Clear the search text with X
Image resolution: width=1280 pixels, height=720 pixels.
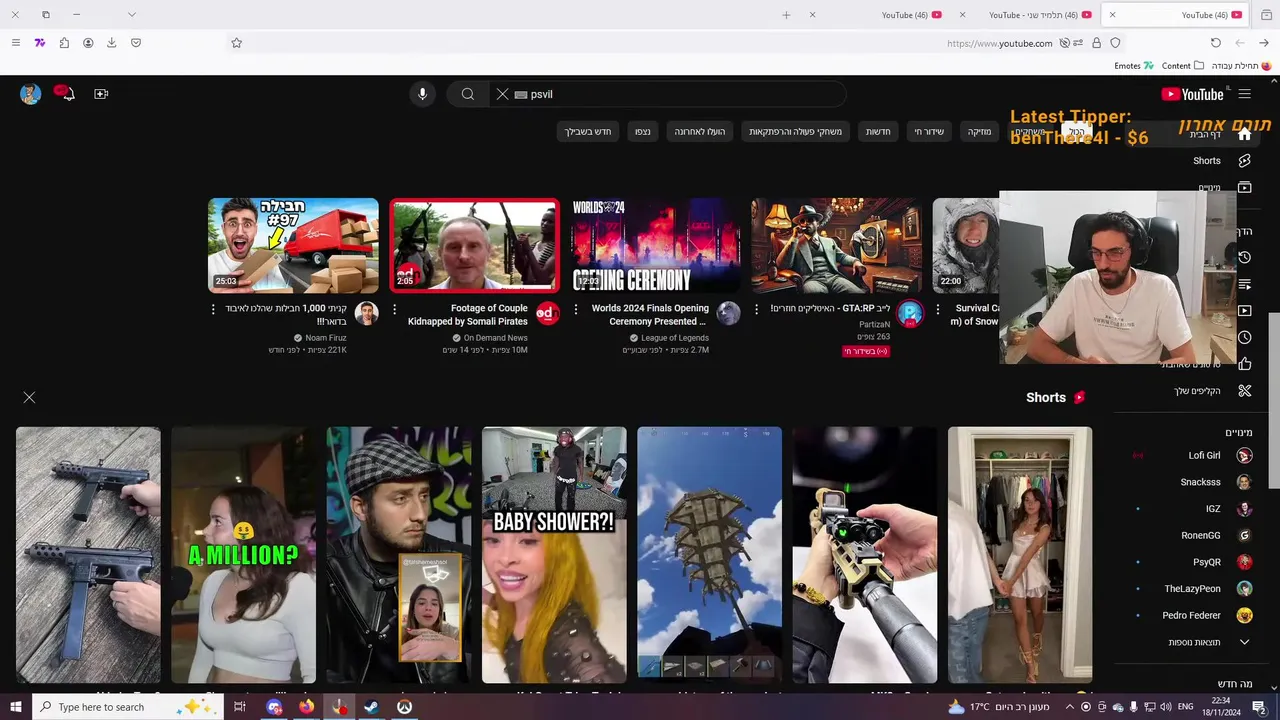[502, 94]
